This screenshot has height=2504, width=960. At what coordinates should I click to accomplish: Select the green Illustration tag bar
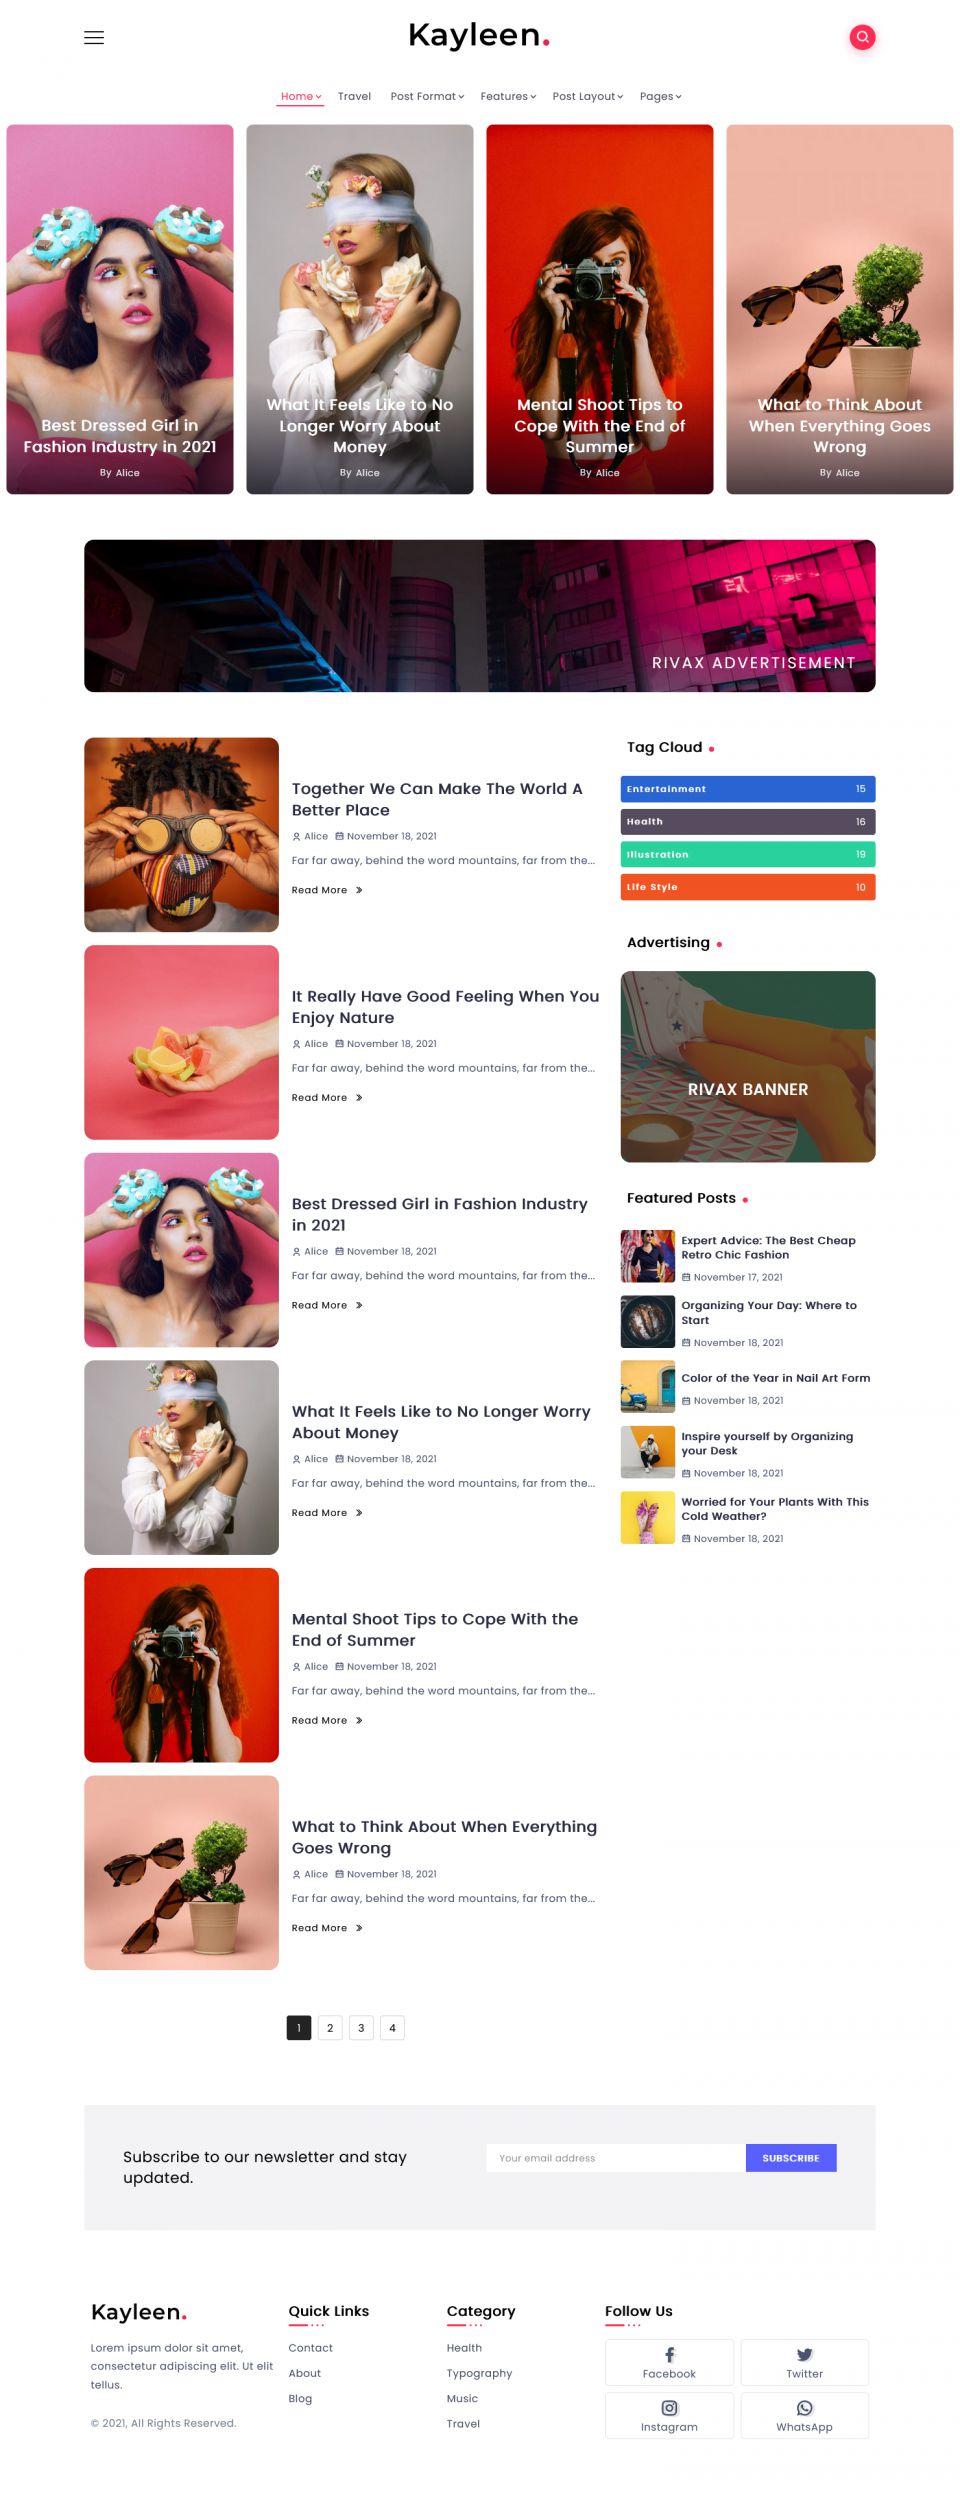(748, 854)
